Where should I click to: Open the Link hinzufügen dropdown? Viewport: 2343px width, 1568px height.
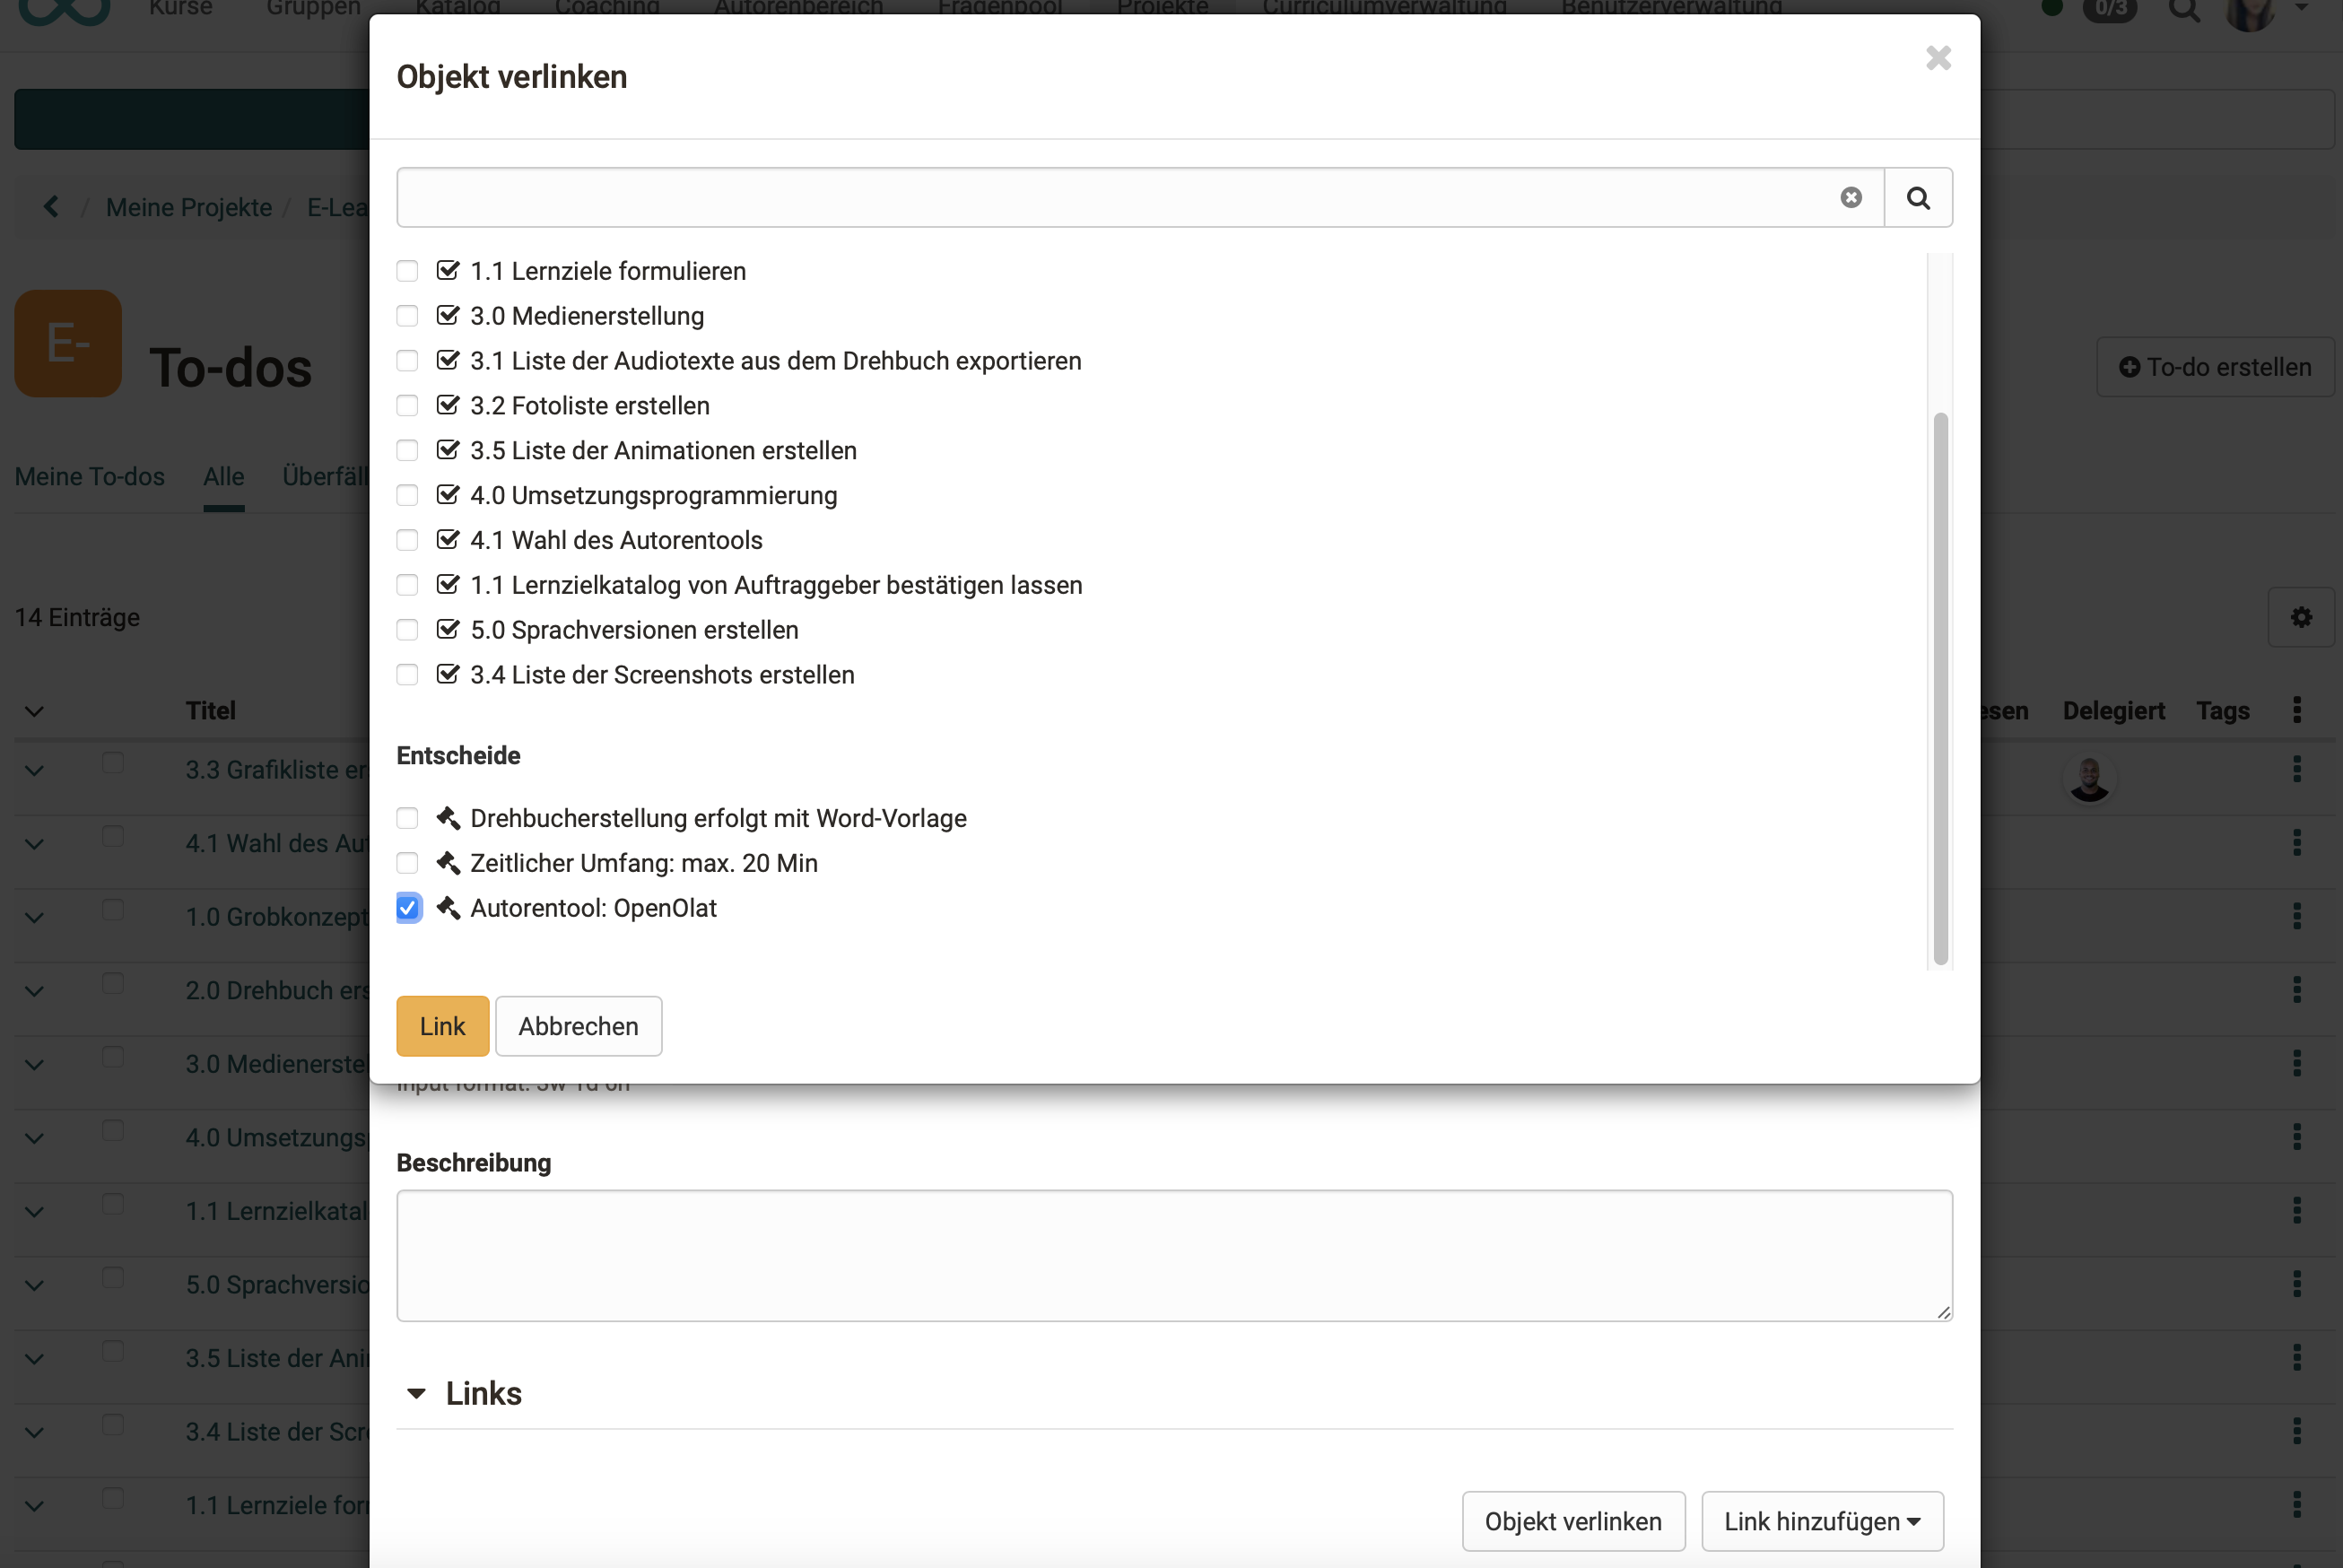pyautogui.click(x=1821, y=1521)
